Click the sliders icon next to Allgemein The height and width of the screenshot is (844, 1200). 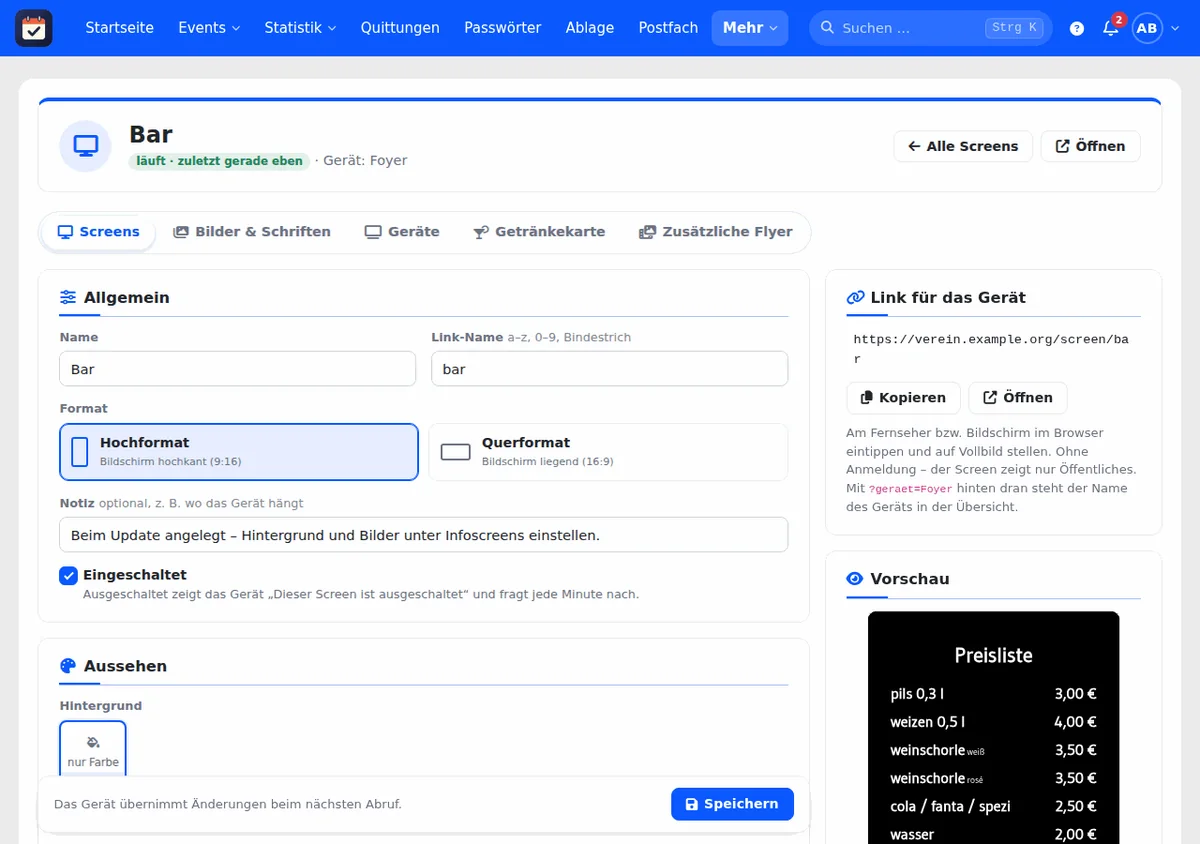(x=68, y=297)
